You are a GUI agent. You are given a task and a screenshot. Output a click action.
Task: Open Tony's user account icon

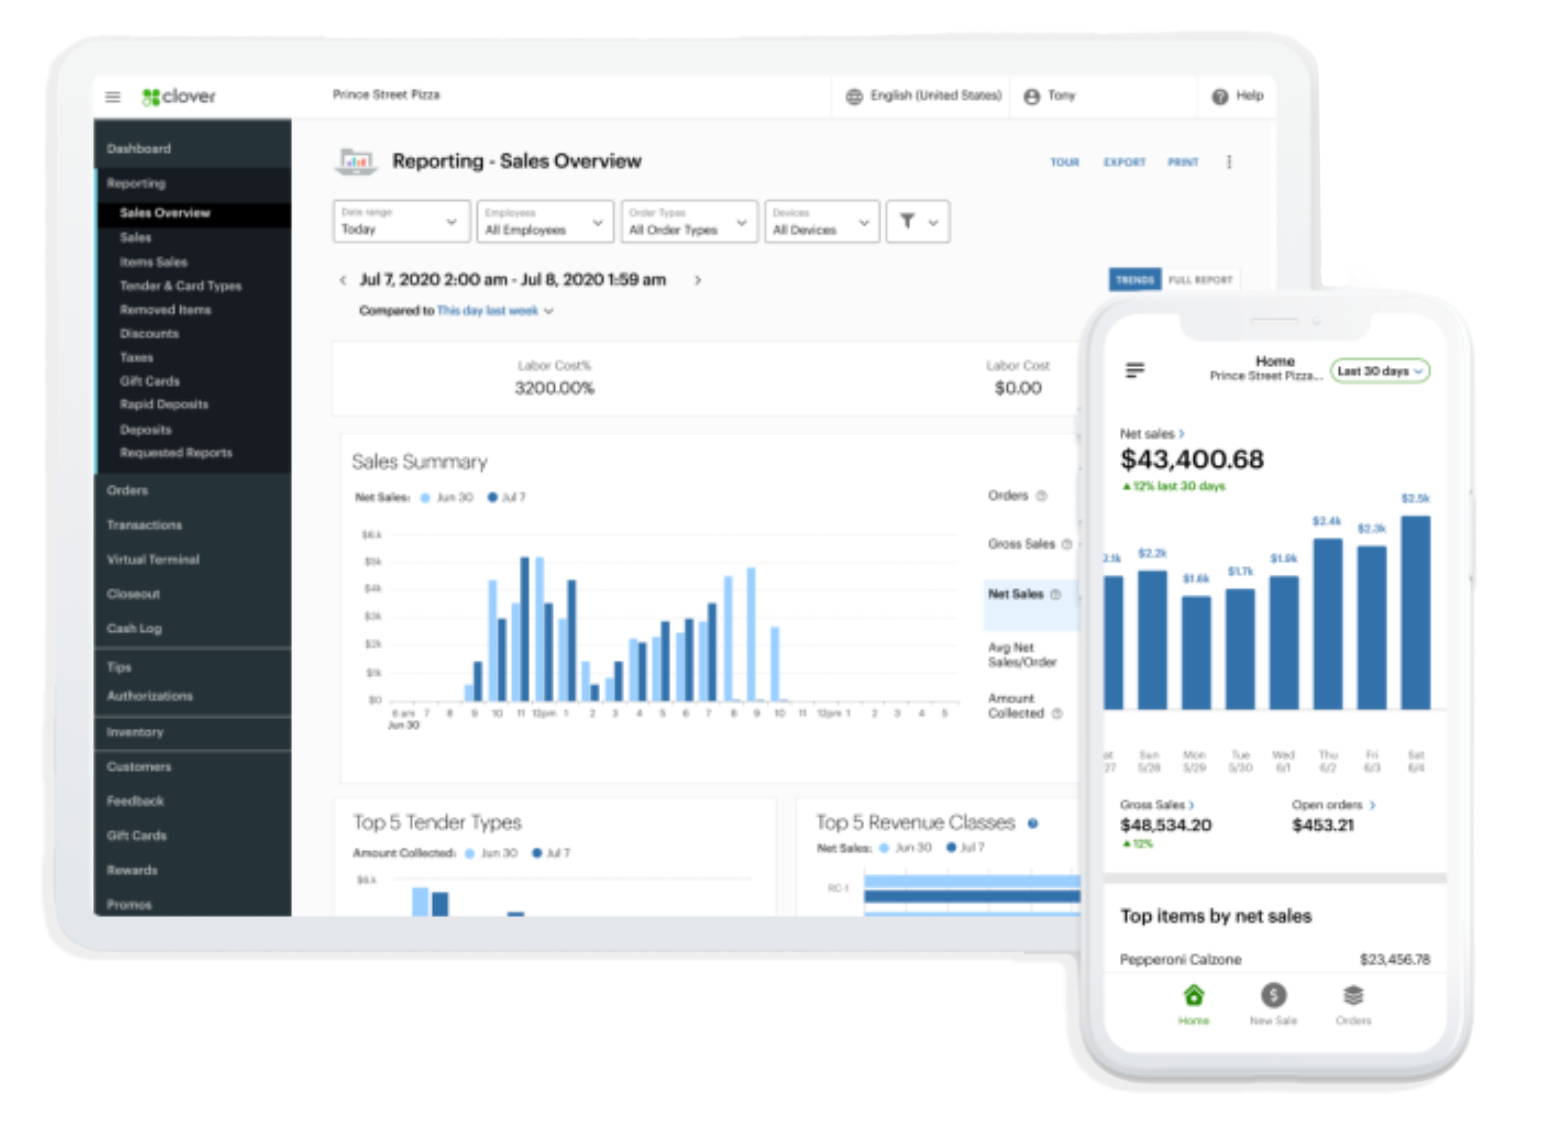(1032, 97)
